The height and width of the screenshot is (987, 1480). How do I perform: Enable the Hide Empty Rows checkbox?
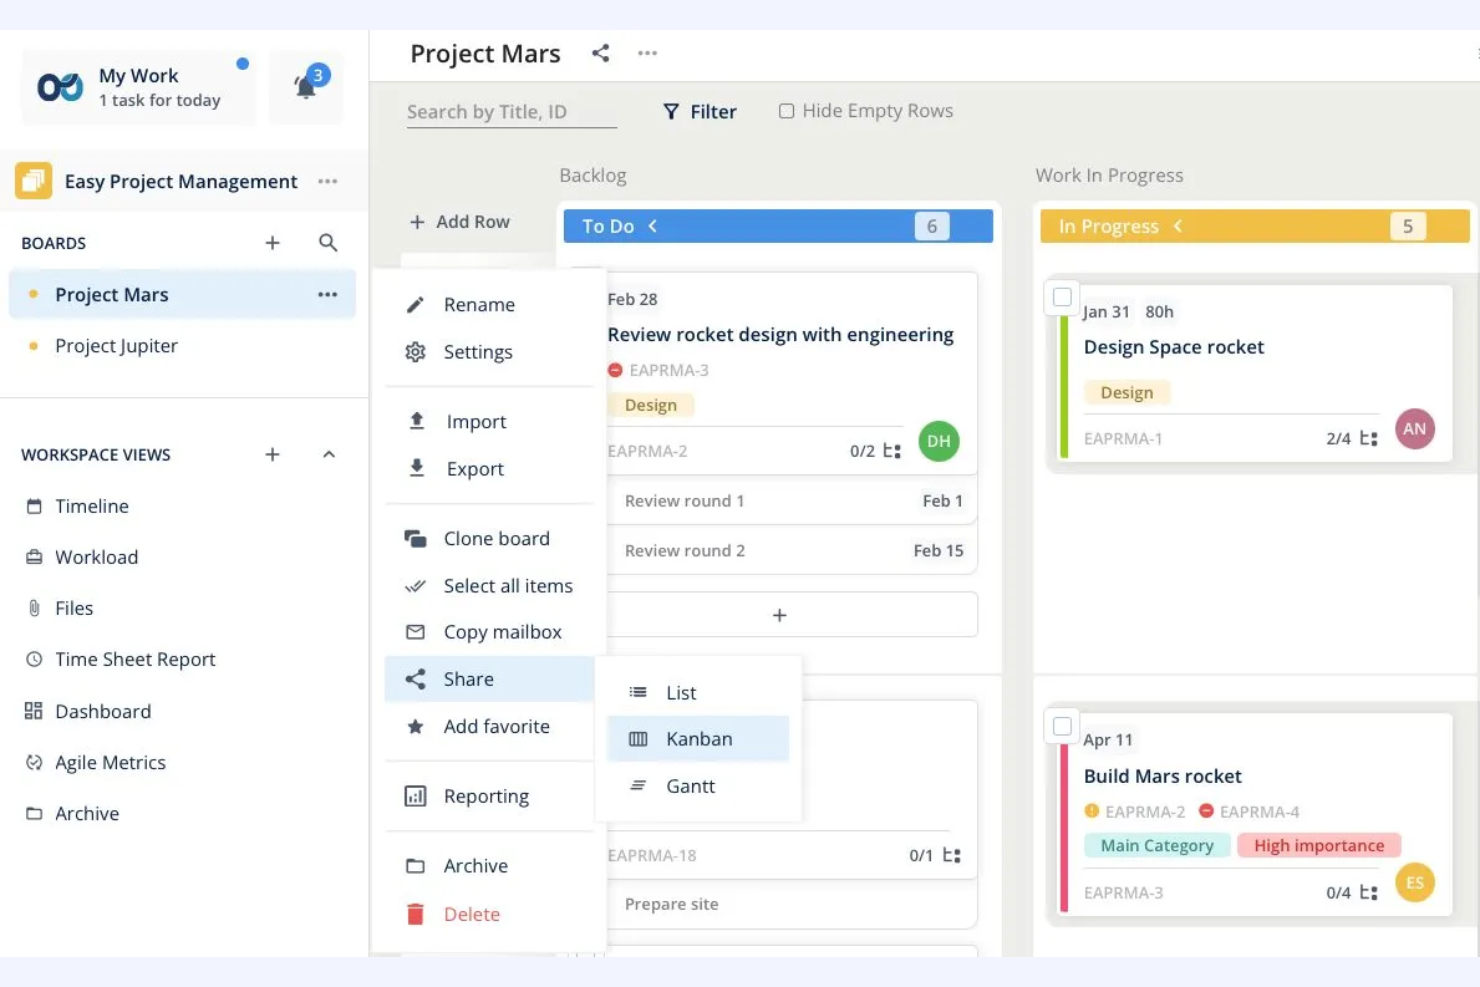point(786,110)
